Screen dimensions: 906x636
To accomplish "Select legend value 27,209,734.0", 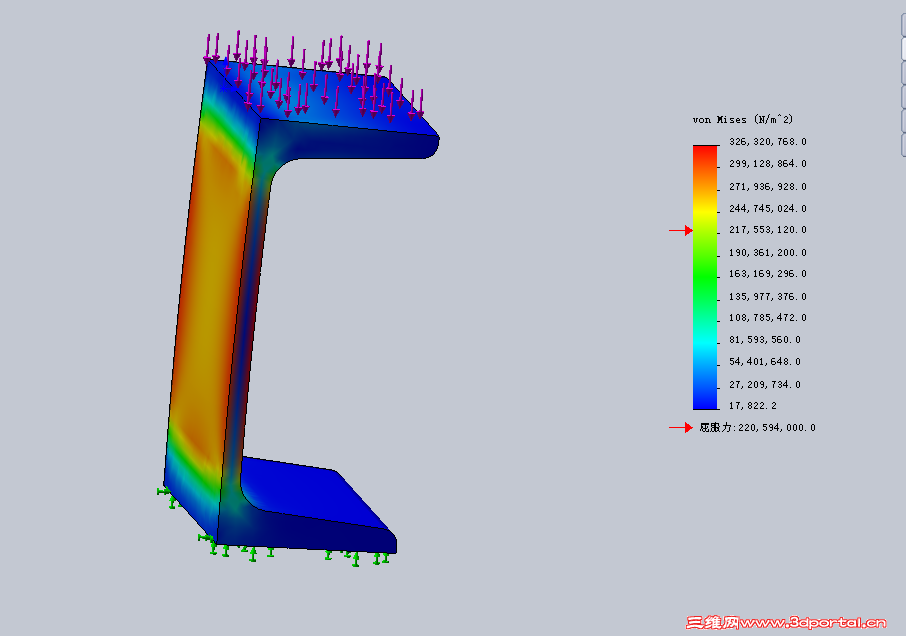I will tap(764, 384).
